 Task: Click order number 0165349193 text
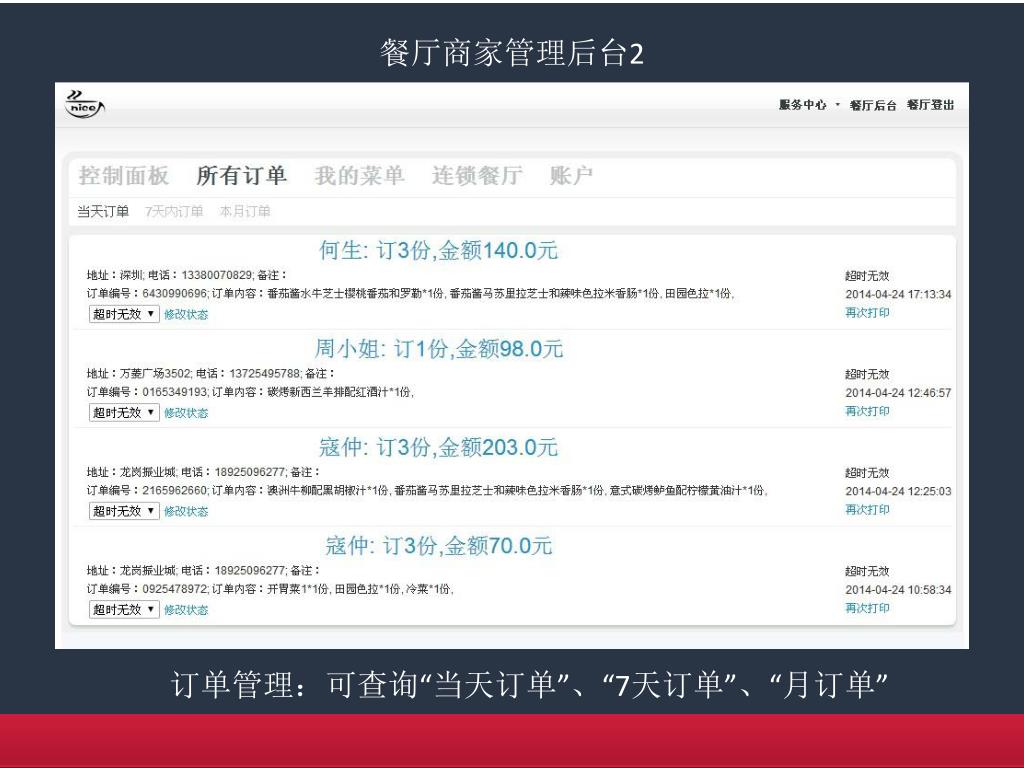point(174,392)
